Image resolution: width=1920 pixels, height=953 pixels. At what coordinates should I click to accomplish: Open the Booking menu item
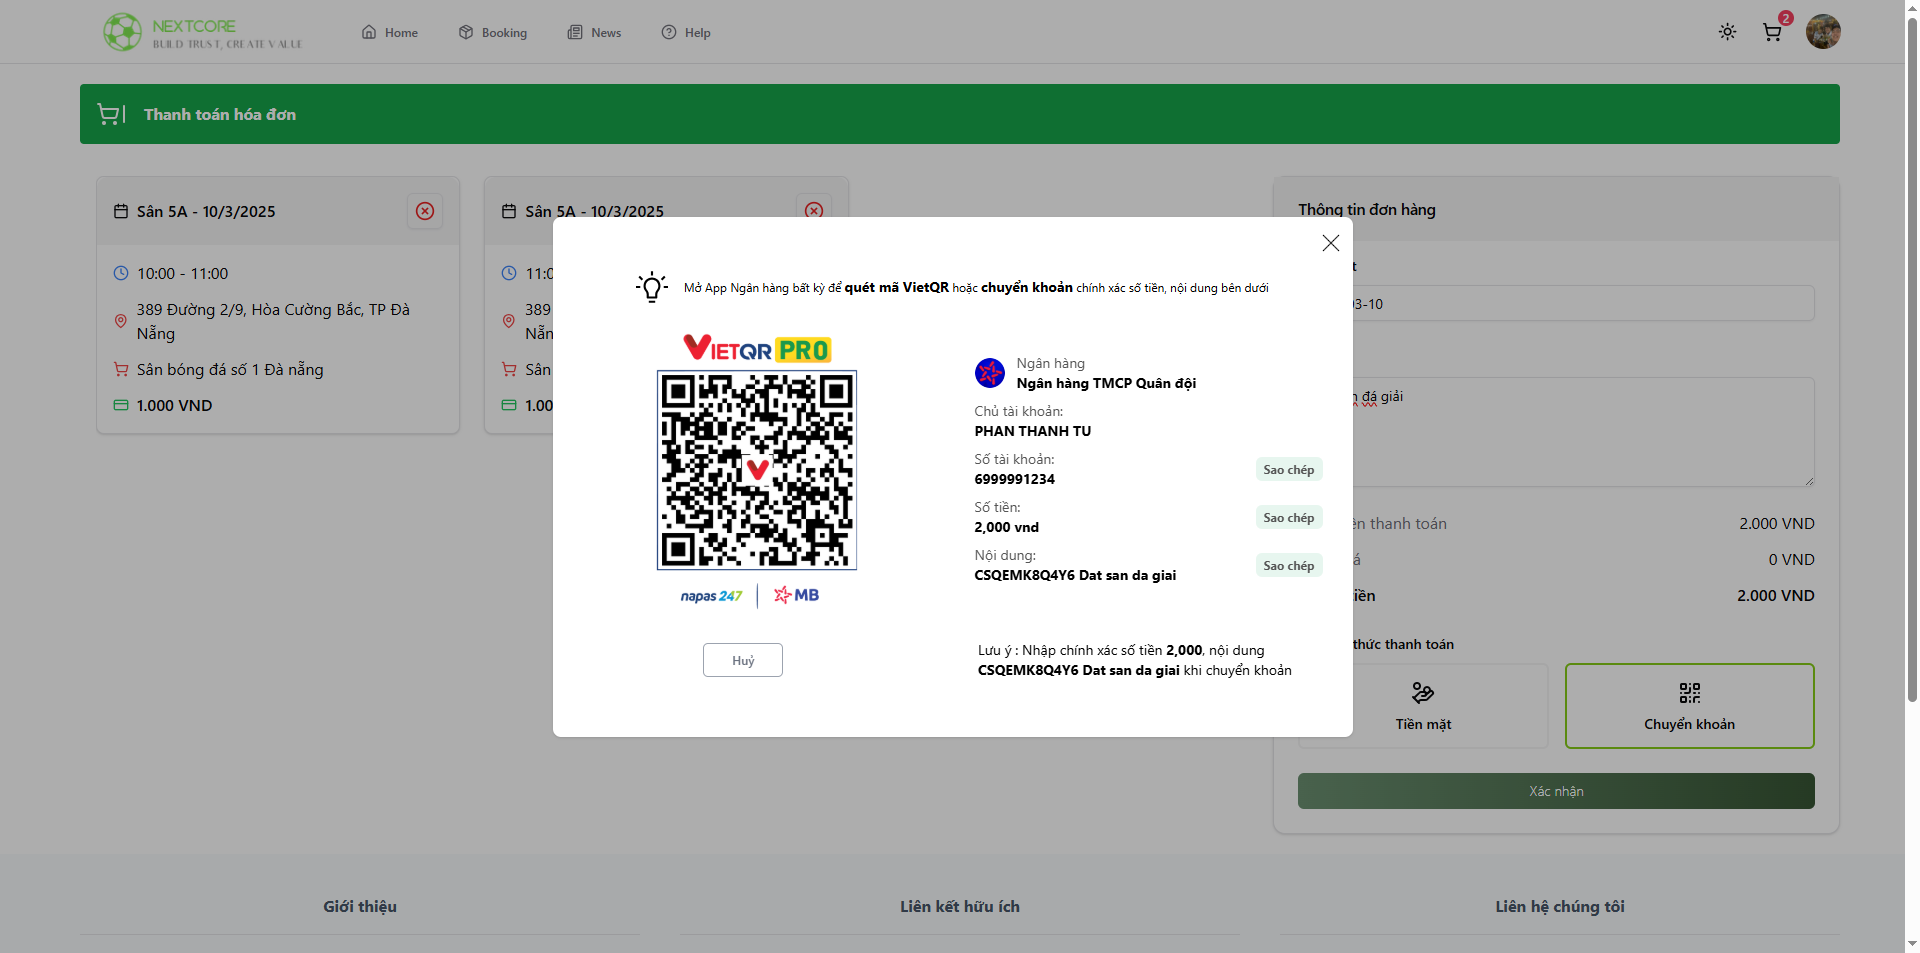(x=493, y=33)
